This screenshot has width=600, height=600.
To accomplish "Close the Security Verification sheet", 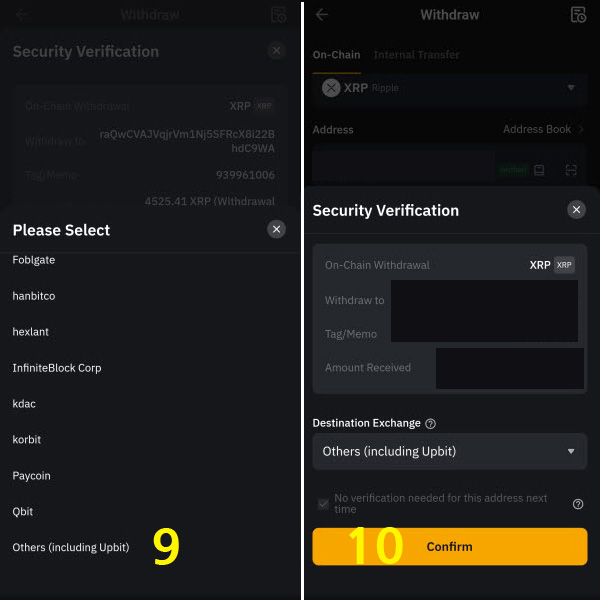I will (x=576, y=210).
